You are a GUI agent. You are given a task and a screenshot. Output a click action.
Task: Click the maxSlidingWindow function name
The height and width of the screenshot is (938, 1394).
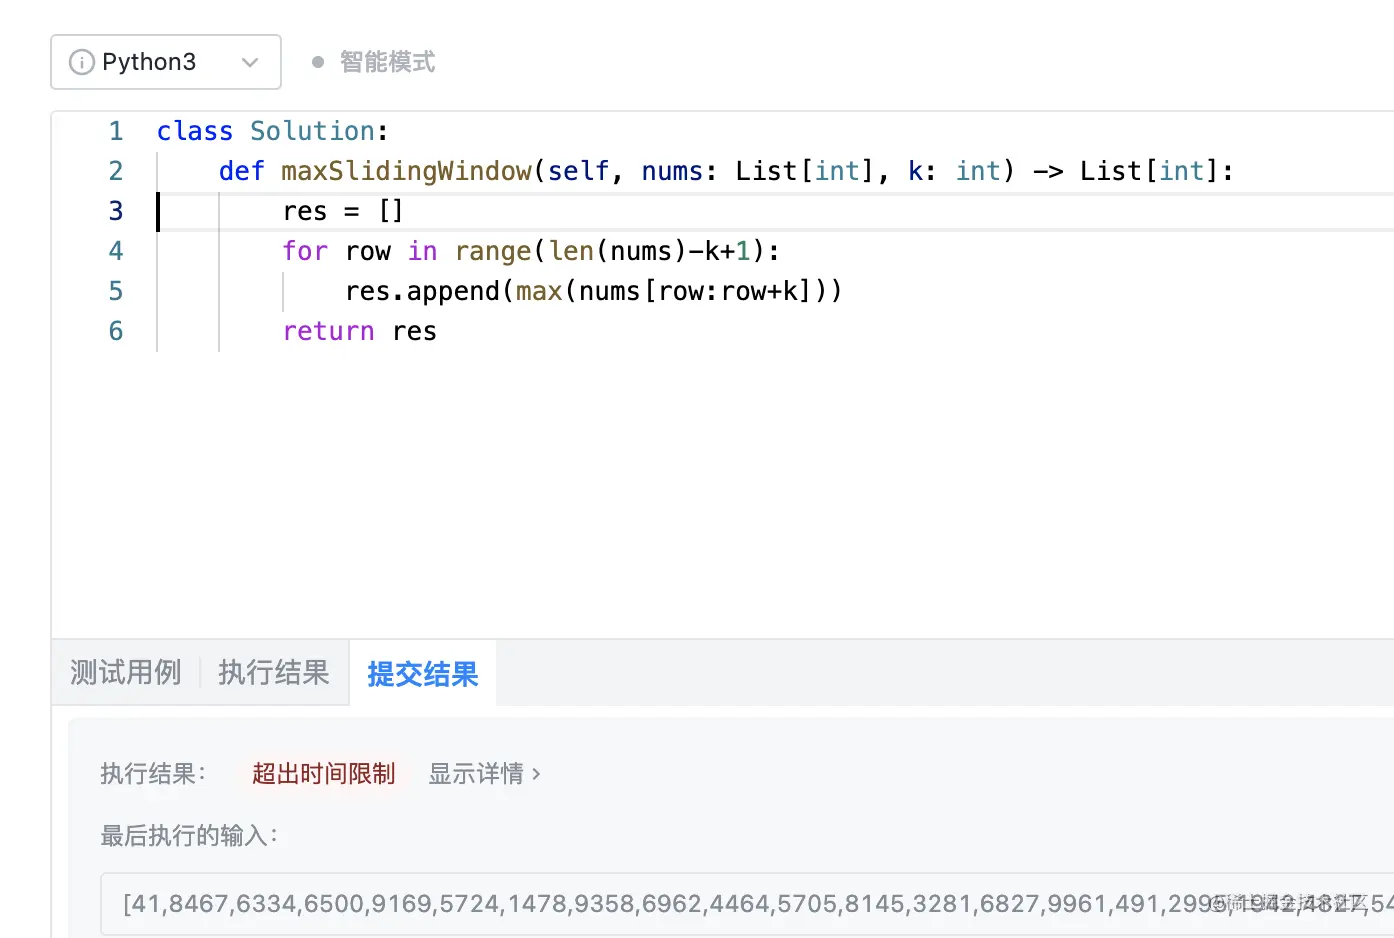406,171
